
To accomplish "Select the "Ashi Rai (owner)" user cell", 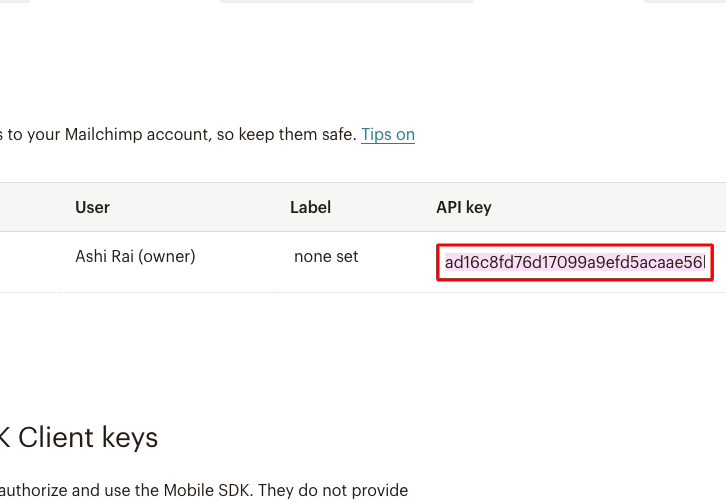I will [135, 256].
